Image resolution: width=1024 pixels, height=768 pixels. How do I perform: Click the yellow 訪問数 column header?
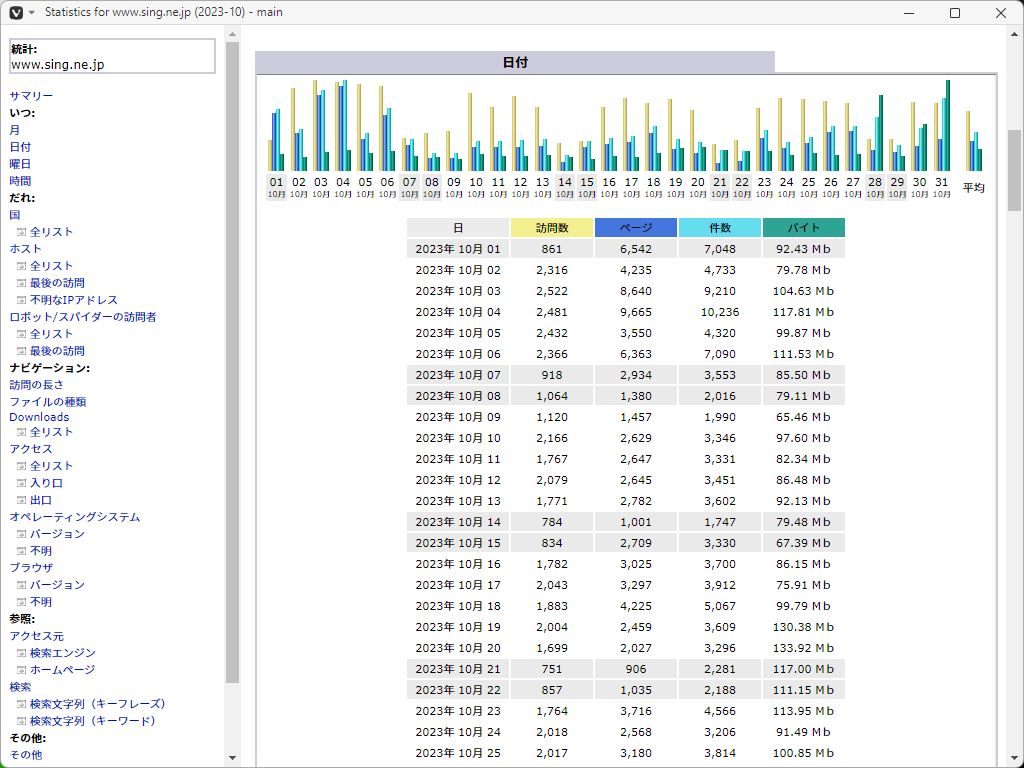[551, 228]
